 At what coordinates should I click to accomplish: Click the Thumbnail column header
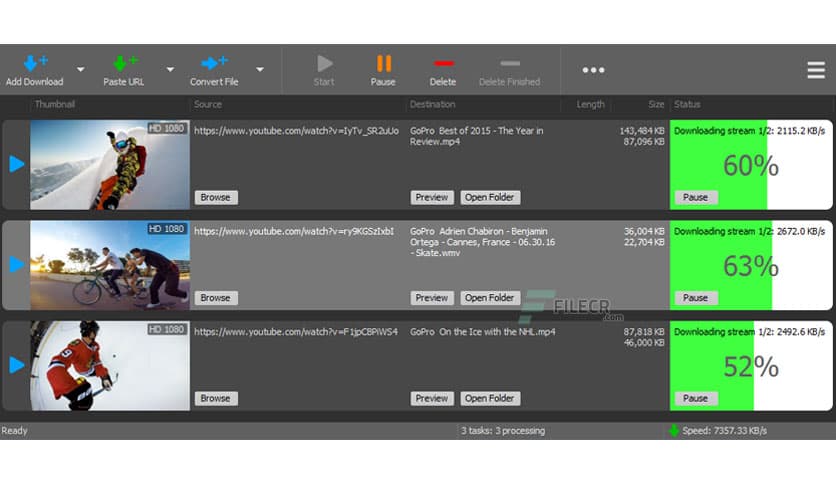tap(55, 104)
